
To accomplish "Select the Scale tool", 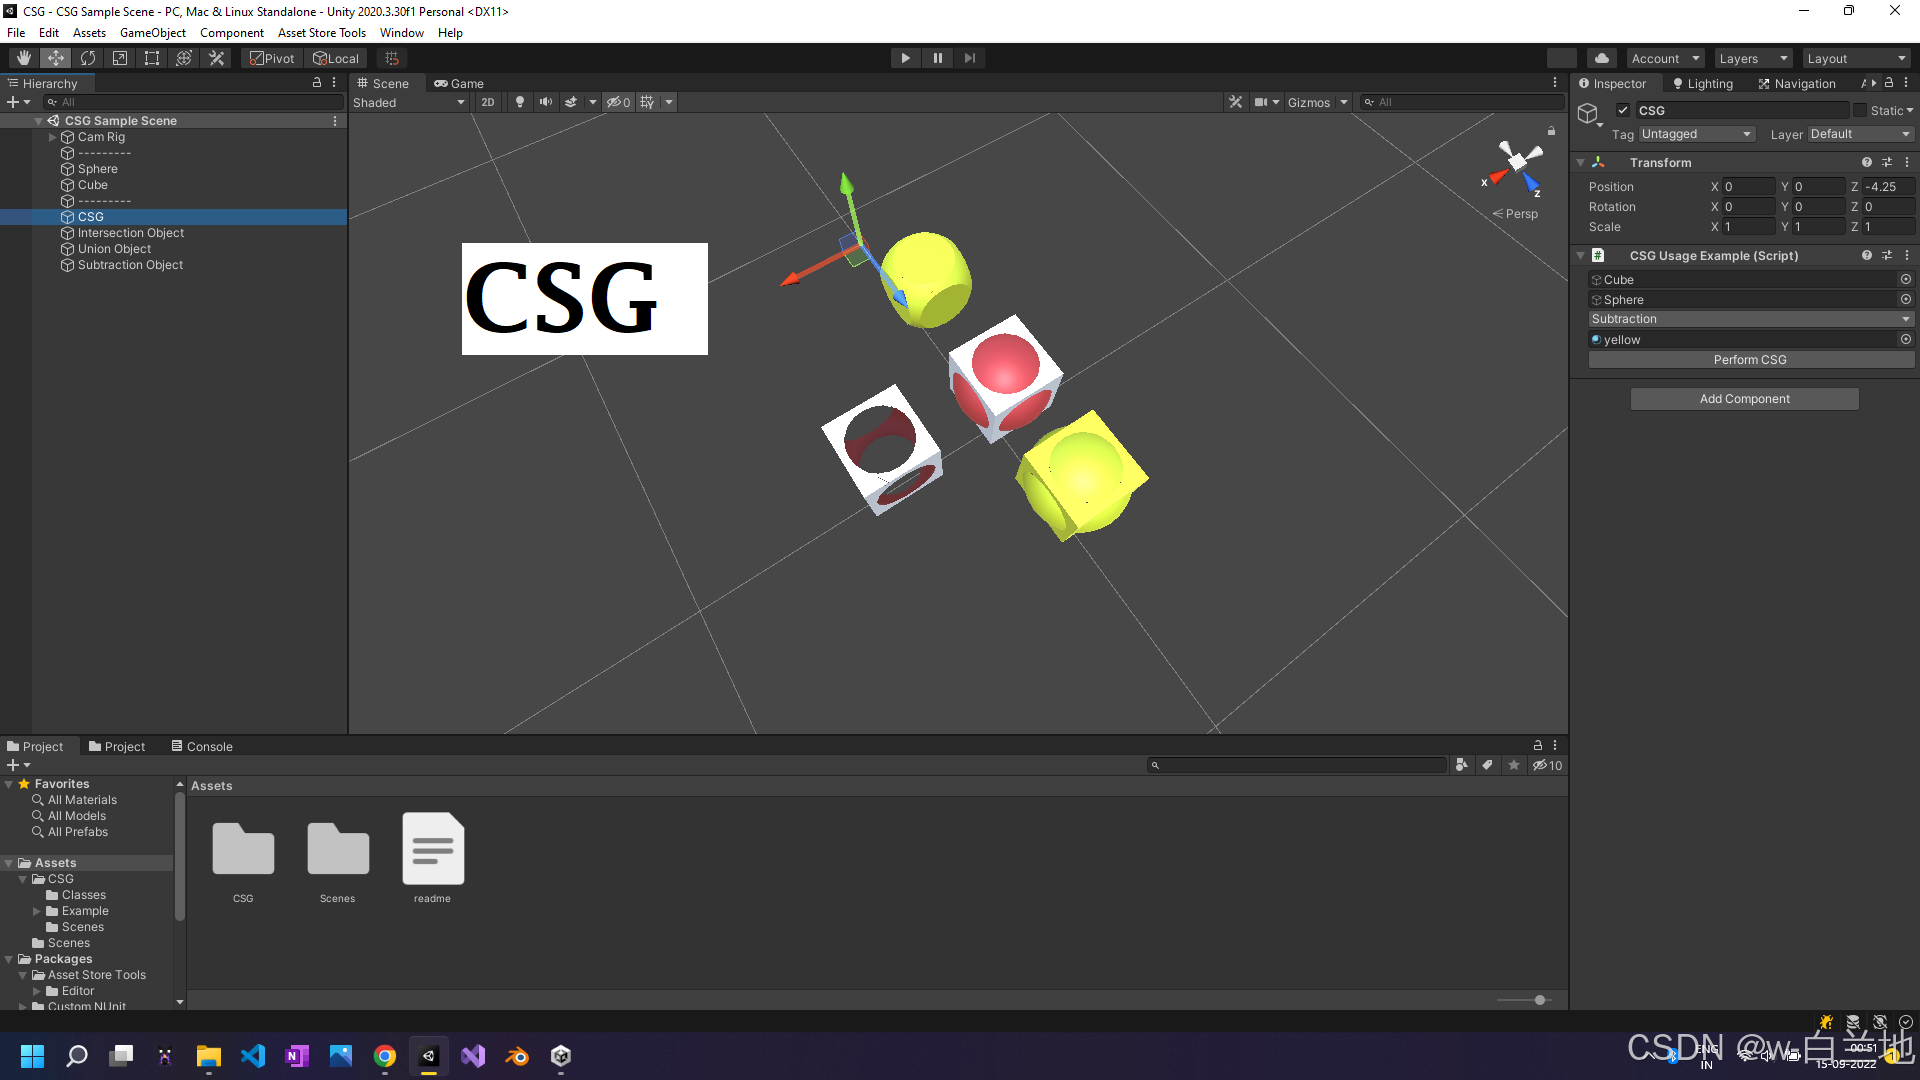I will [120, 58].
